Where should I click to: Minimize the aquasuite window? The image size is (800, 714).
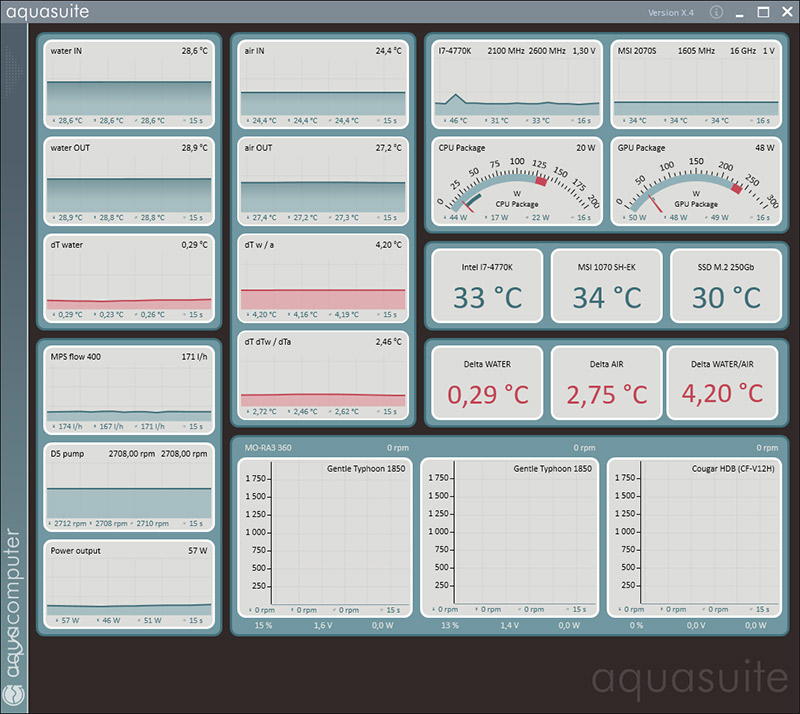(740, 14)
